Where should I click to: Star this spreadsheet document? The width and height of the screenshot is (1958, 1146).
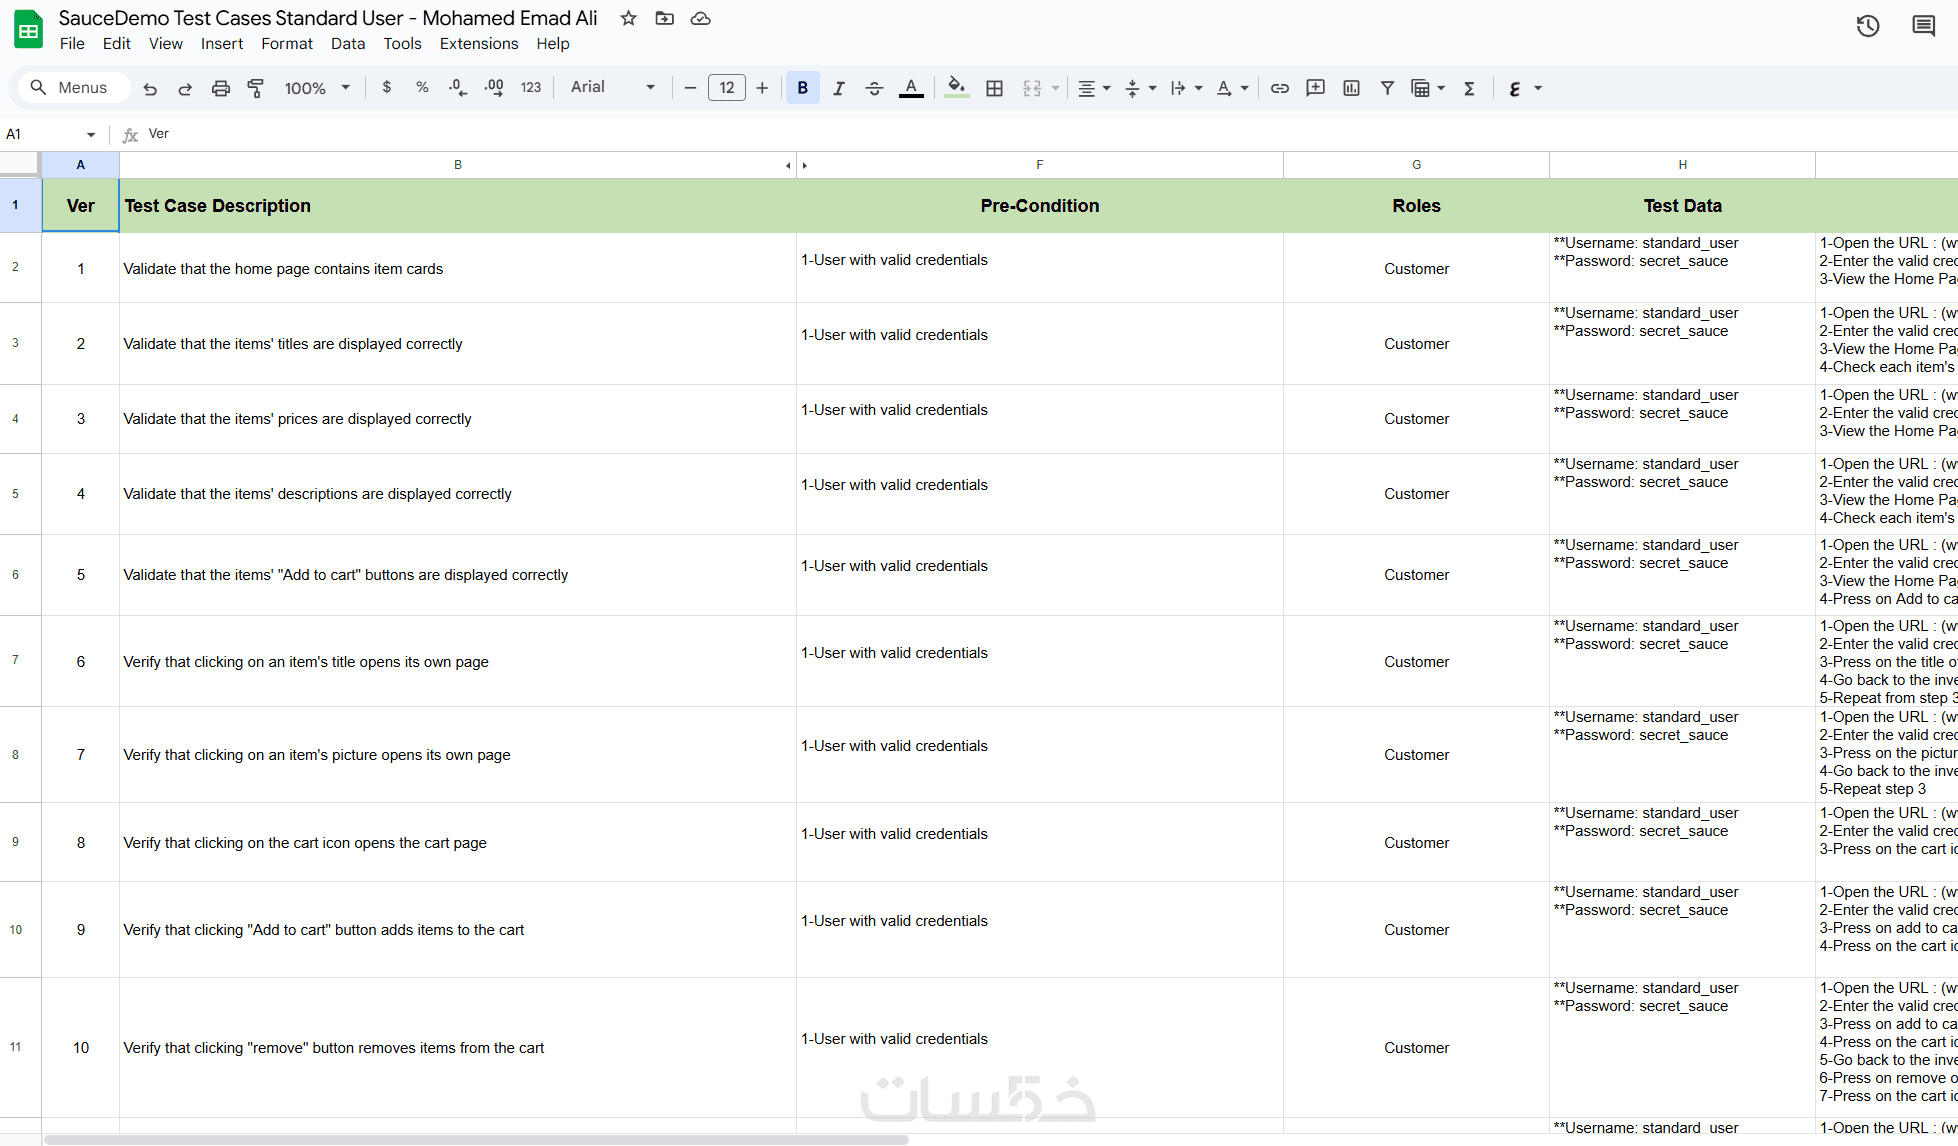(628, 18)
